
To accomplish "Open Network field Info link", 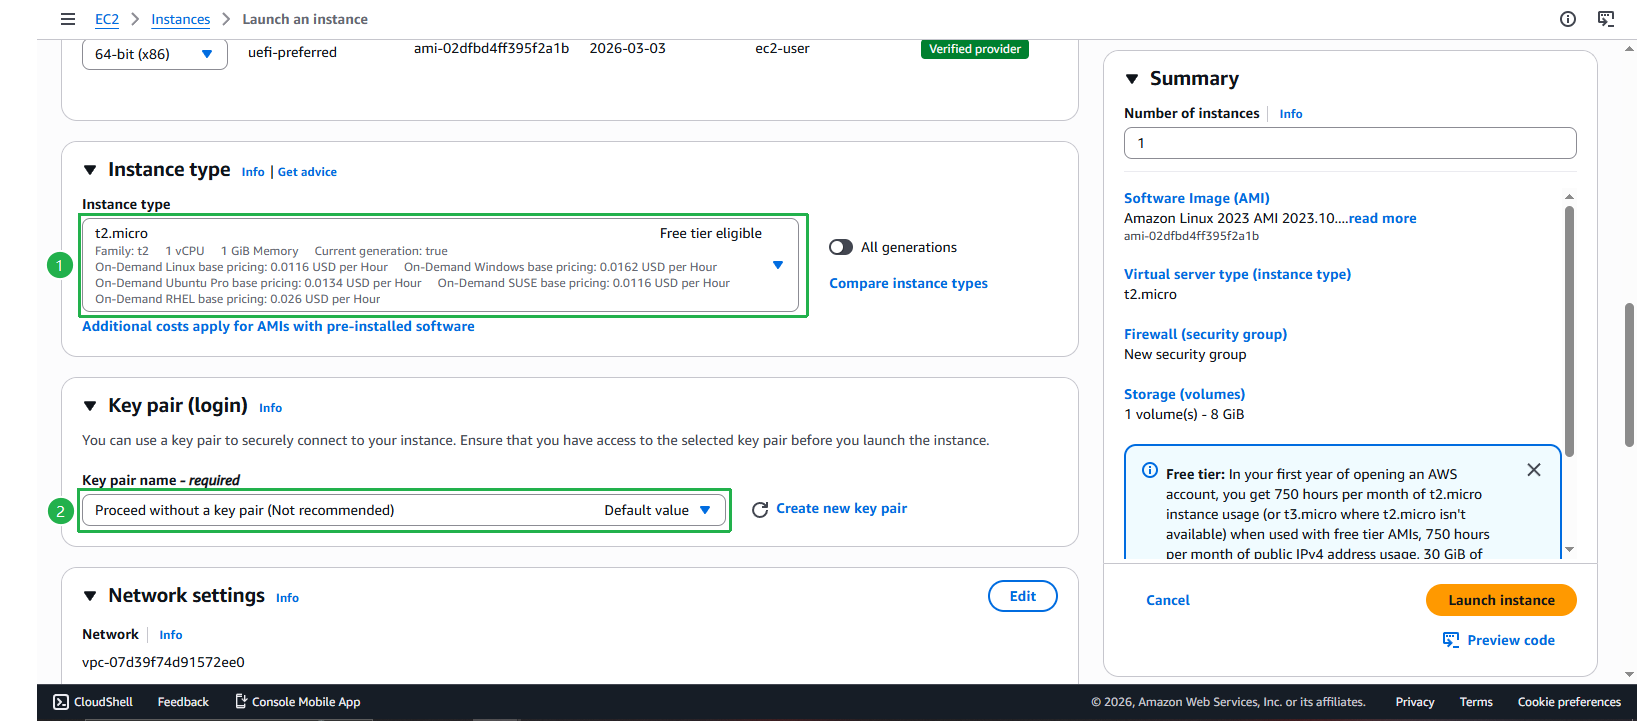I will [171, 635].
